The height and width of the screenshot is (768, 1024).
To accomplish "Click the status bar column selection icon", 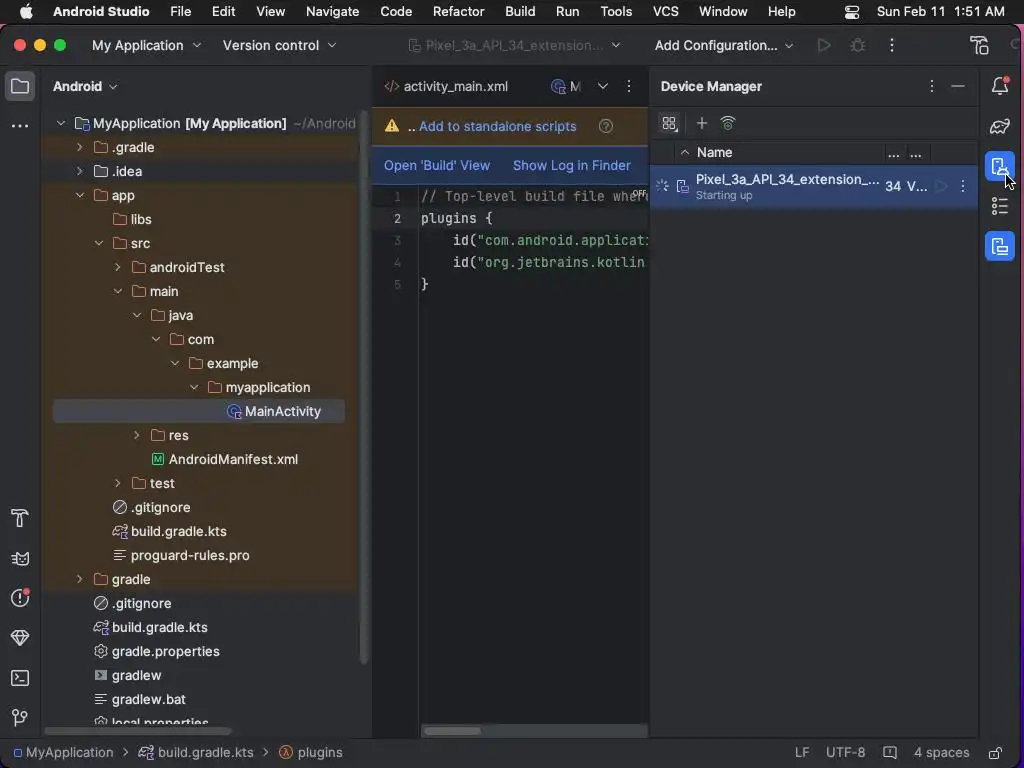I will click(889, 752).
